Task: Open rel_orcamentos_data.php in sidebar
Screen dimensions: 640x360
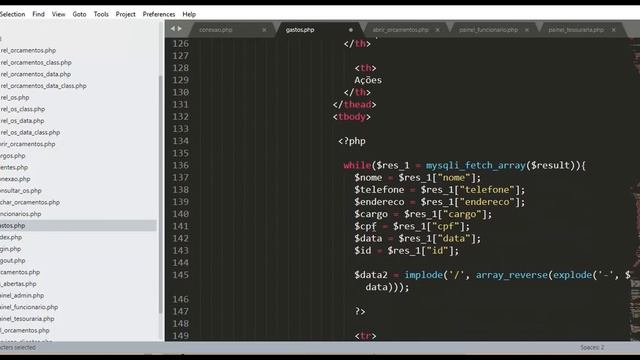Action: [x=36, y=74]
